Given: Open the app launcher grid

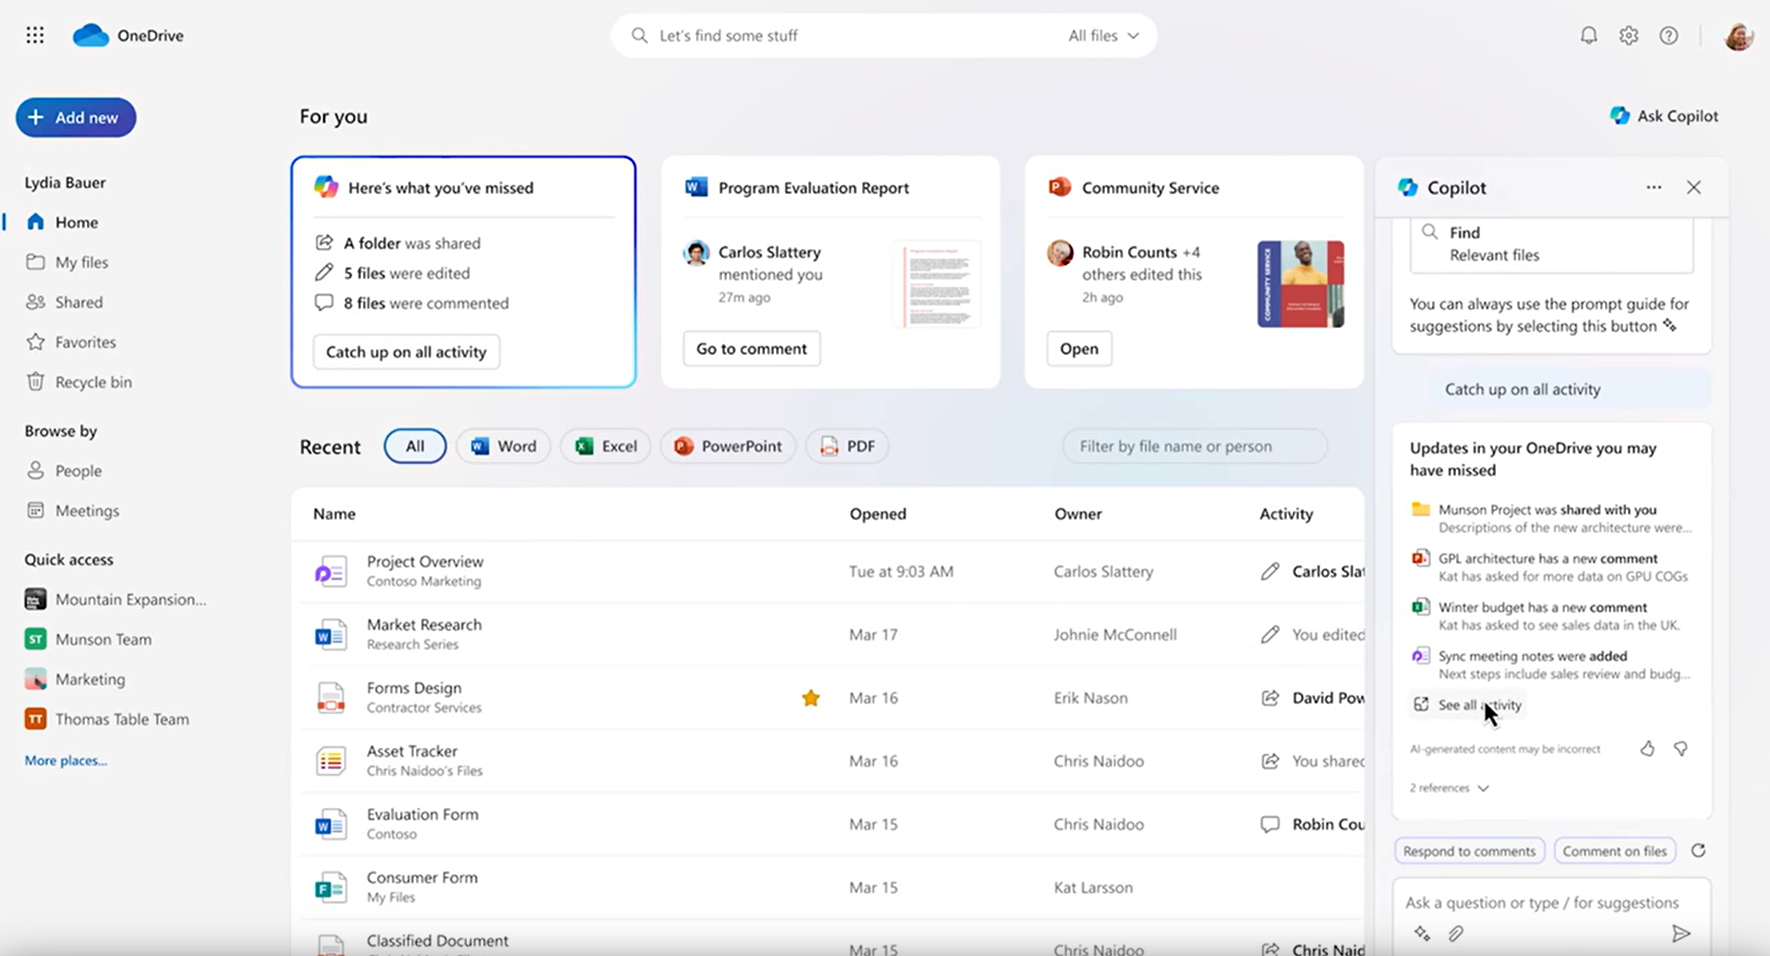Looking at the screenshot, I should click(35, 35).
